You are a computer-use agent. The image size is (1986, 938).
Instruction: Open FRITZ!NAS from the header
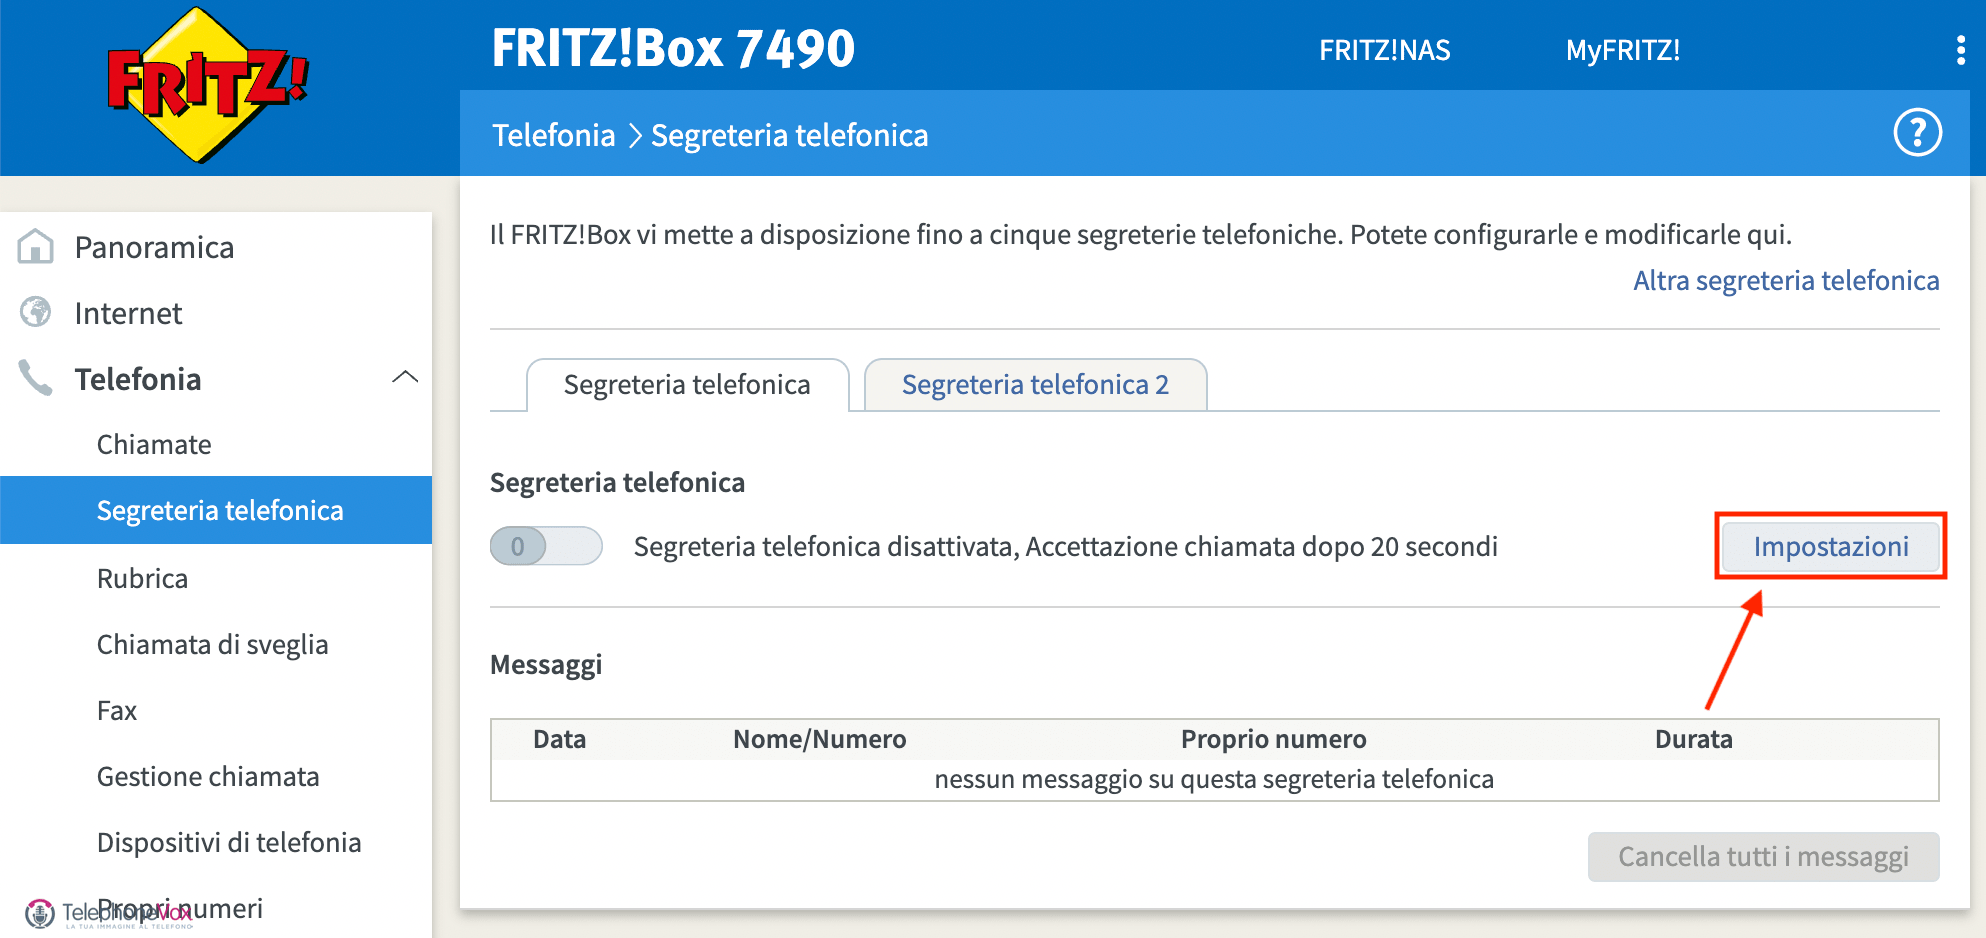click(x=1384, y=50)
